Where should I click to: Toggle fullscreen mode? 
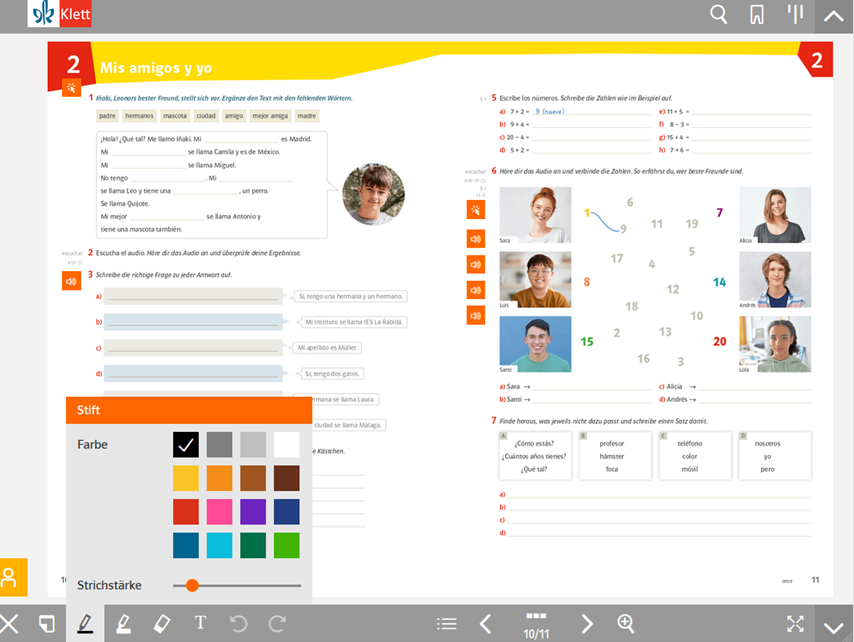coord(795,624)
